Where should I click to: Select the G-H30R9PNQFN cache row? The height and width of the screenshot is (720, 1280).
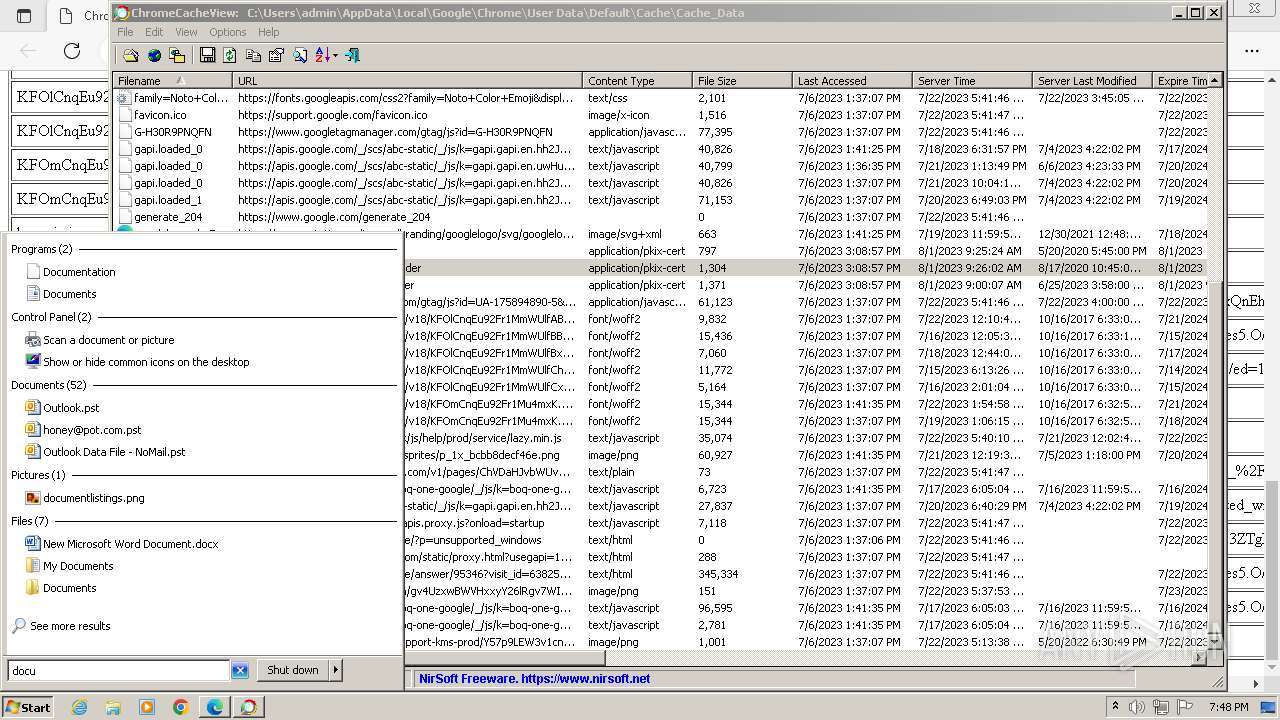[x=660, y=132]
